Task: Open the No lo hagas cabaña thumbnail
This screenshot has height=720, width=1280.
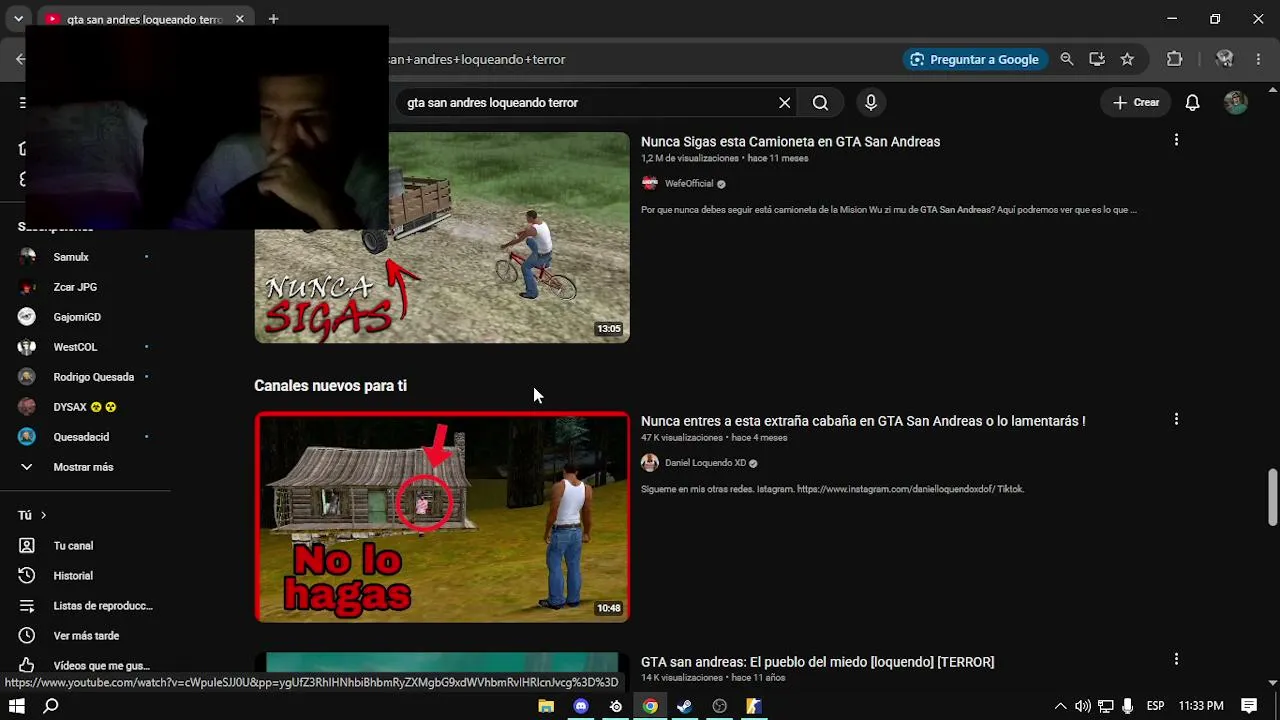Action: pyautogui.click(x=442, y=517)
